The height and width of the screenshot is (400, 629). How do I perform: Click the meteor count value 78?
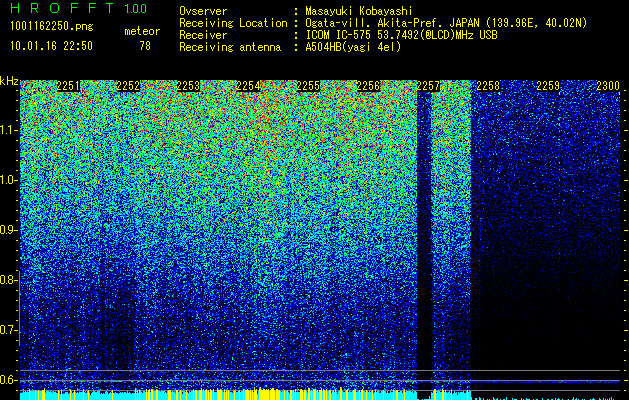point(145,46)
